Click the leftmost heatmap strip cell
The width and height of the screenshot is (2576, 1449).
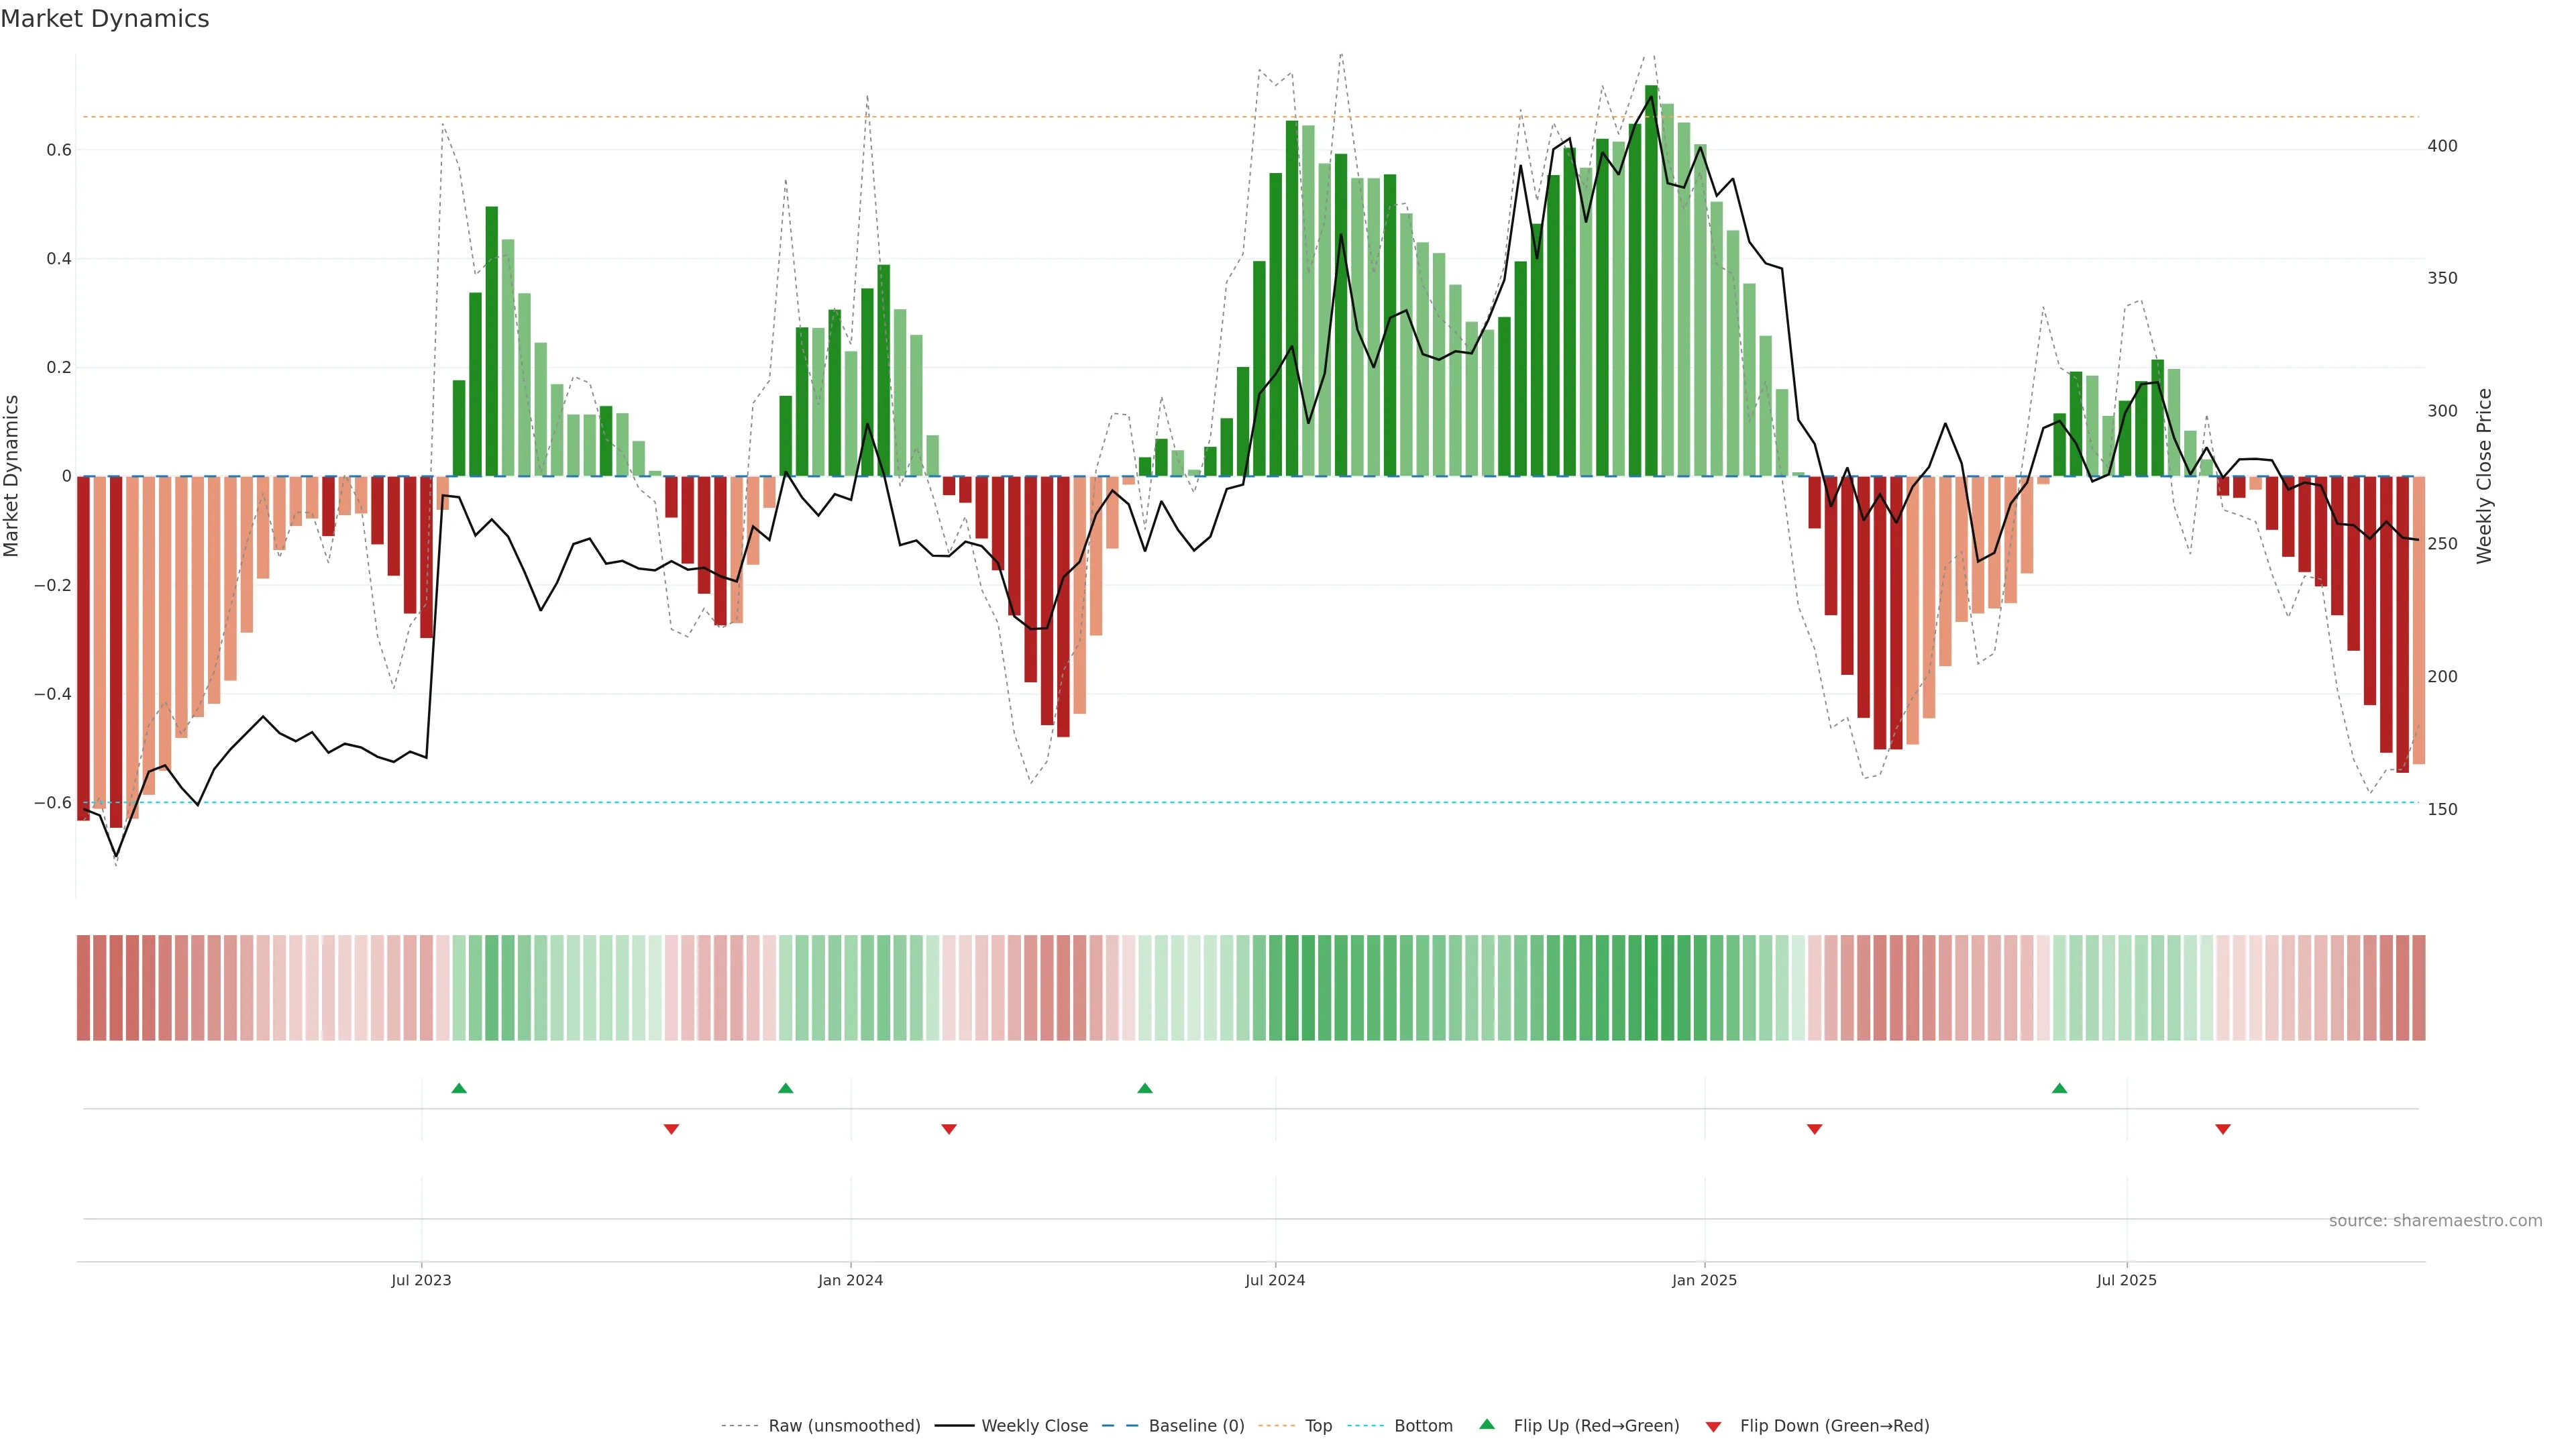coord(83,988)
